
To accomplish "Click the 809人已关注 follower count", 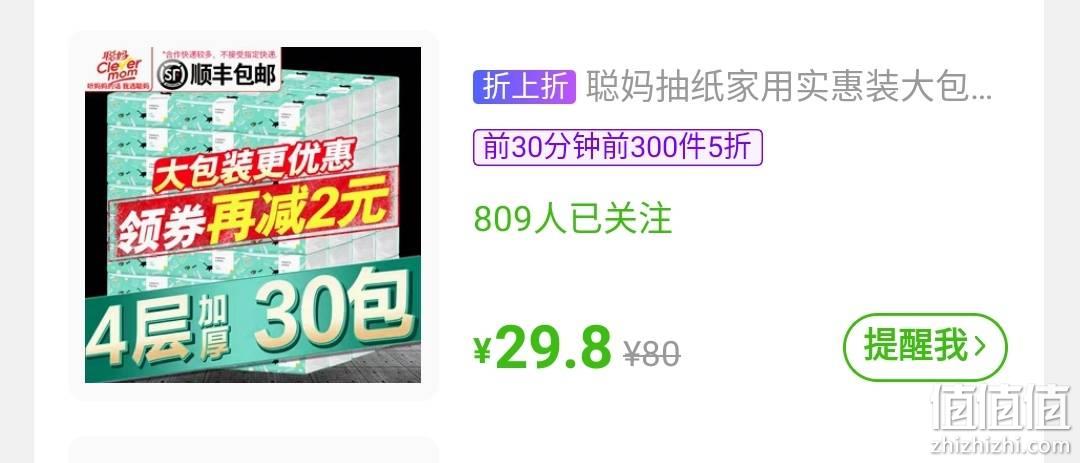I will tap(572, 219).
